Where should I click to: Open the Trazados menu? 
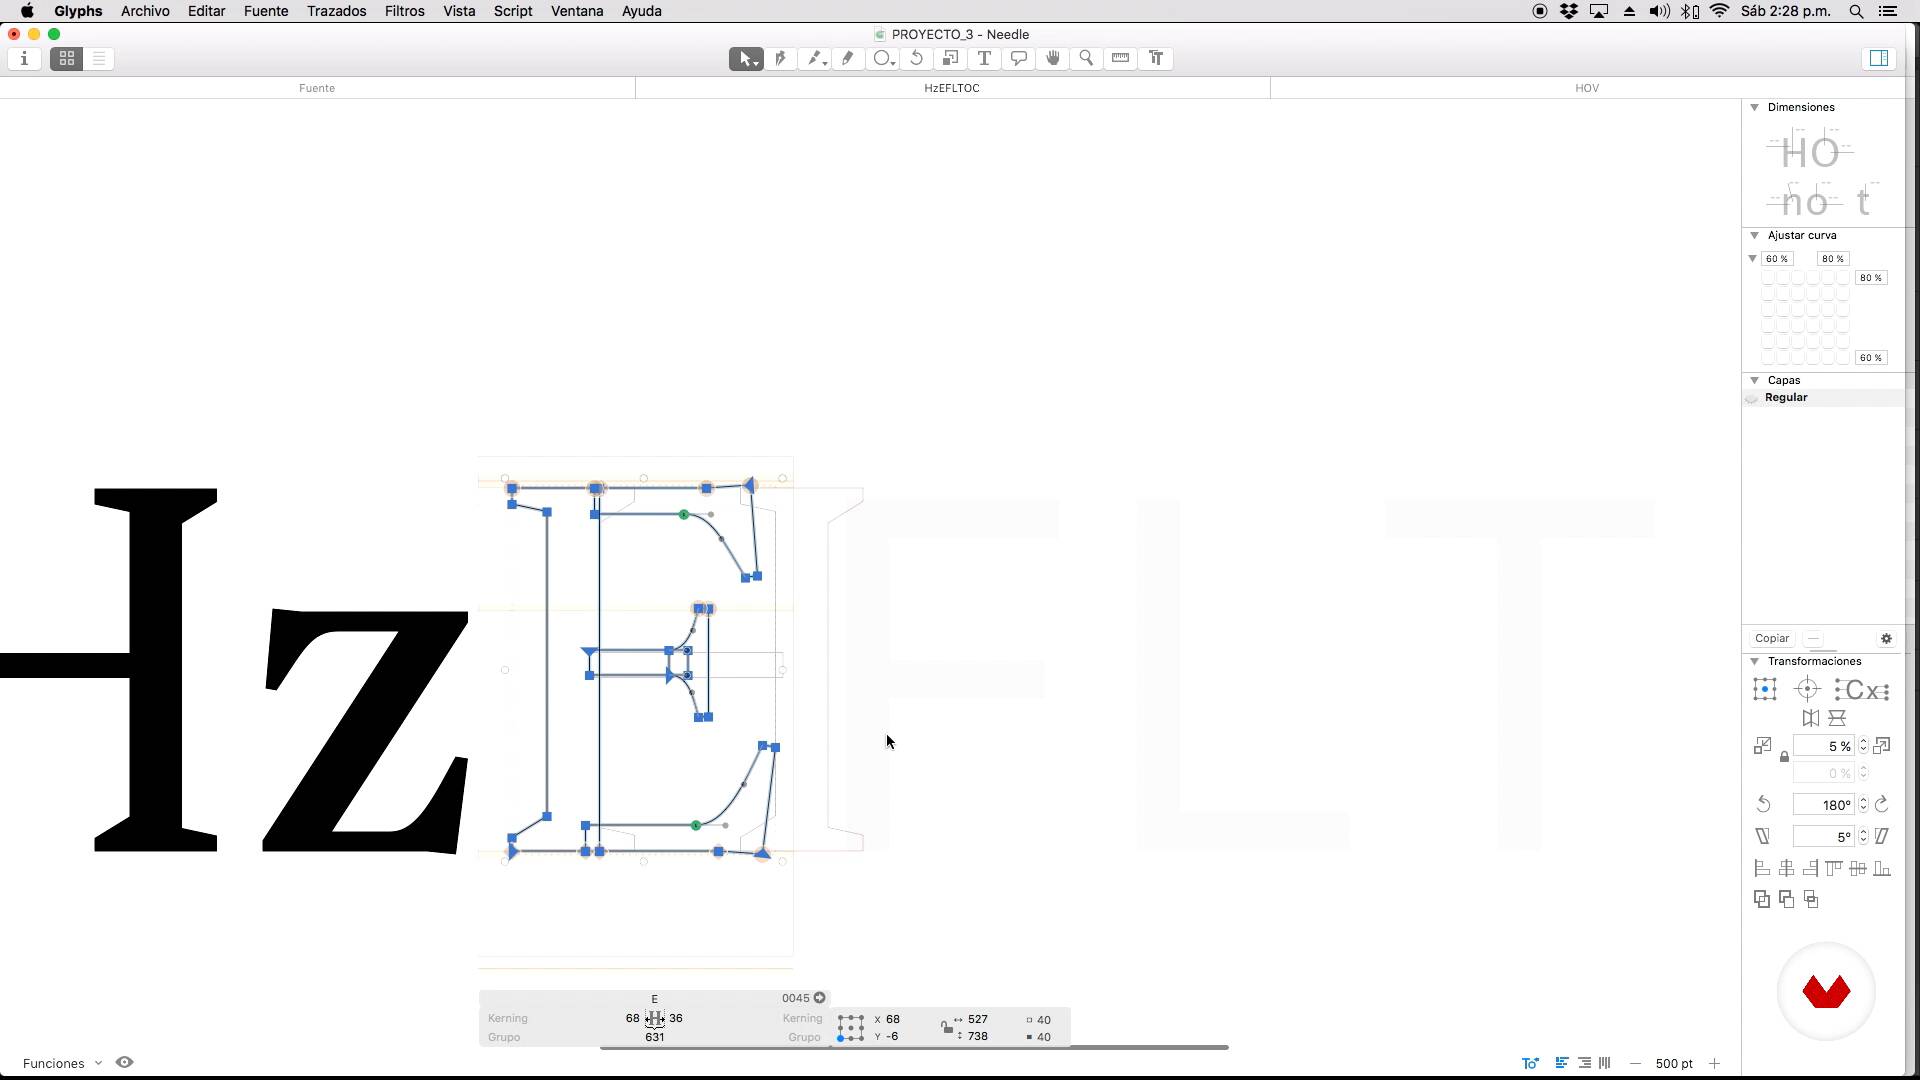coord(336,11)
